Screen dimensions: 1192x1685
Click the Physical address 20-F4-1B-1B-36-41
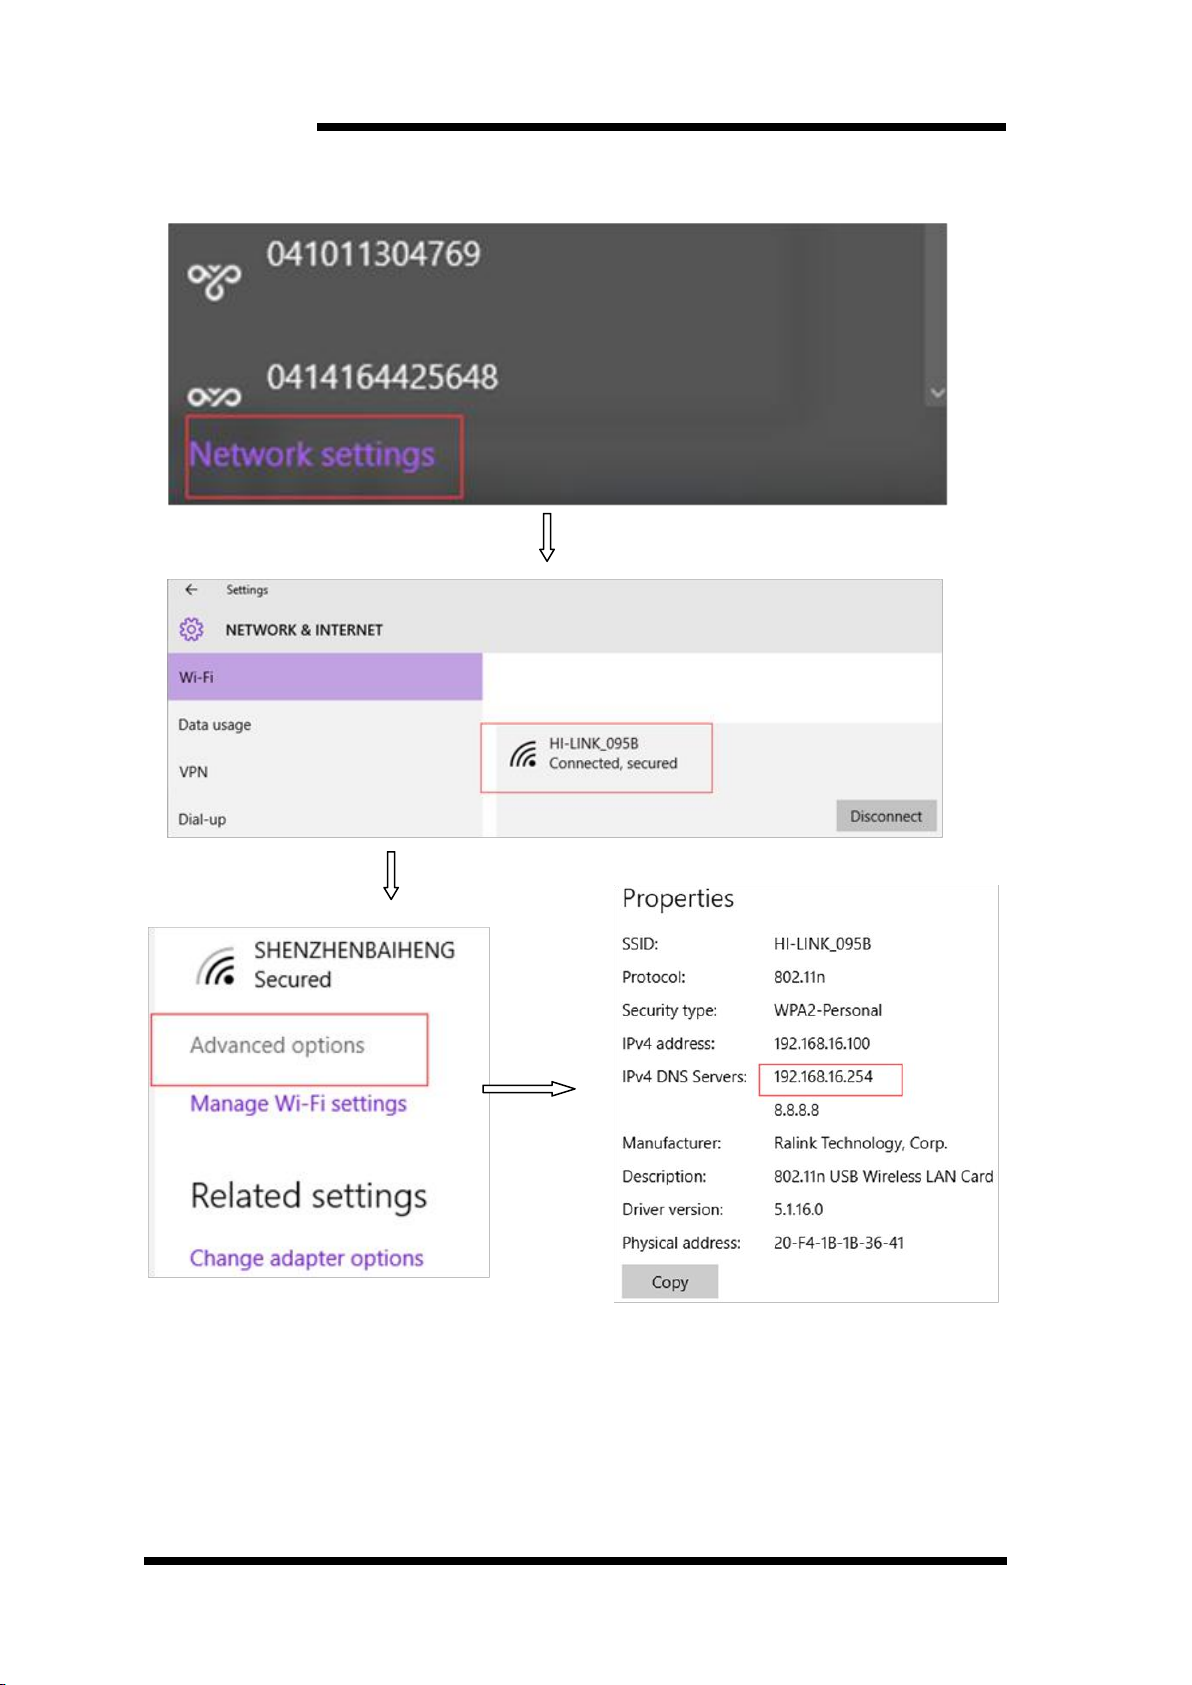coord(839,1243)
